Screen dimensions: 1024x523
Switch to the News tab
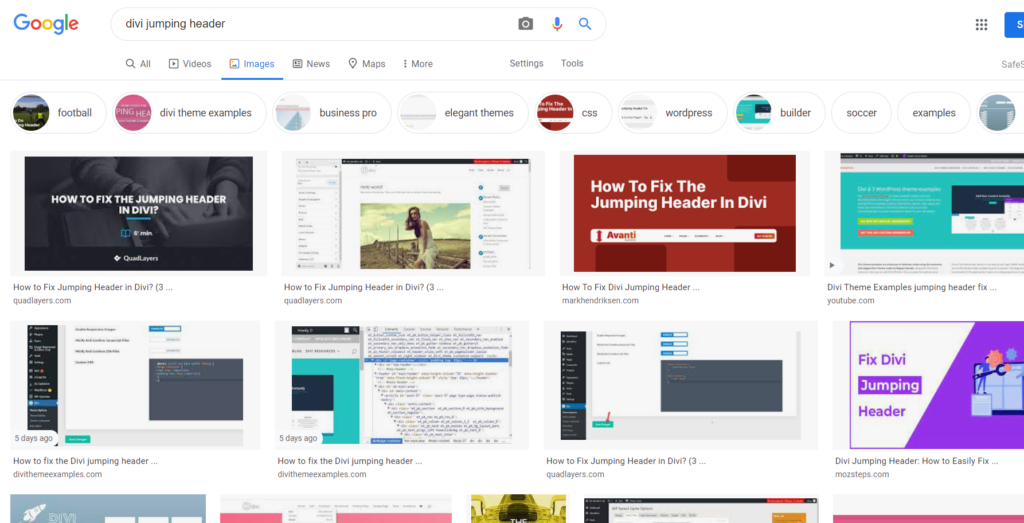coord(311,64)
